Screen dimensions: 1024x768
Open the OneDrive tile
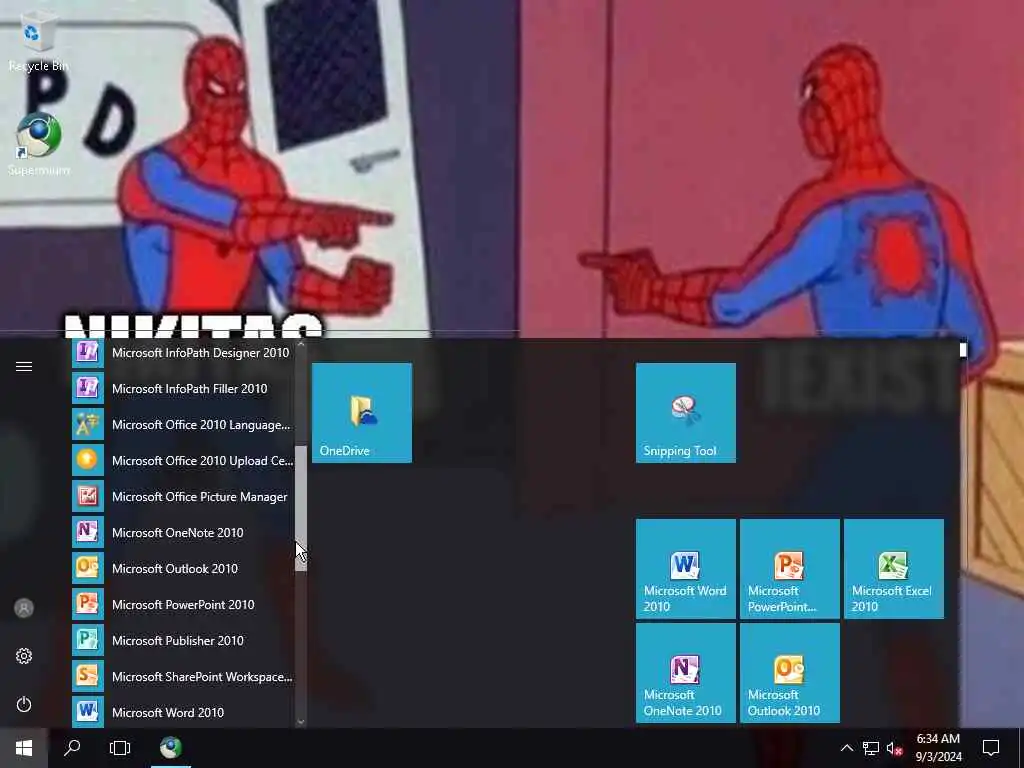point(362,413)
